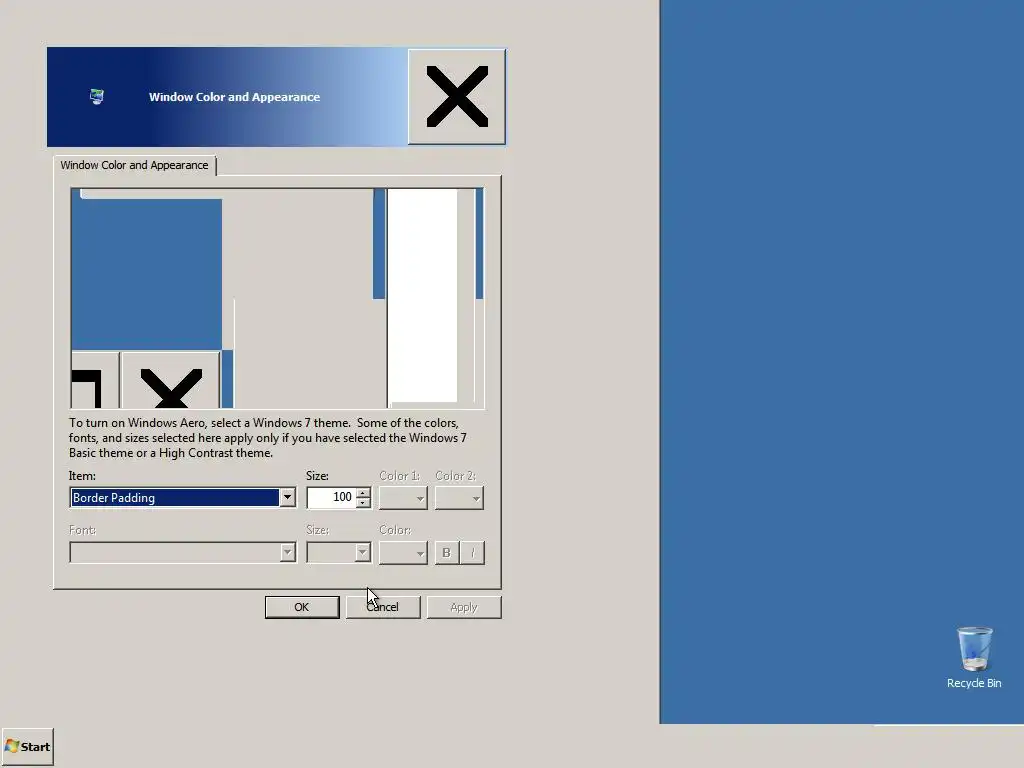This screenshot has height=768, width=1024.
Task: Open the Start menu
Action: (x=27, y=746)
